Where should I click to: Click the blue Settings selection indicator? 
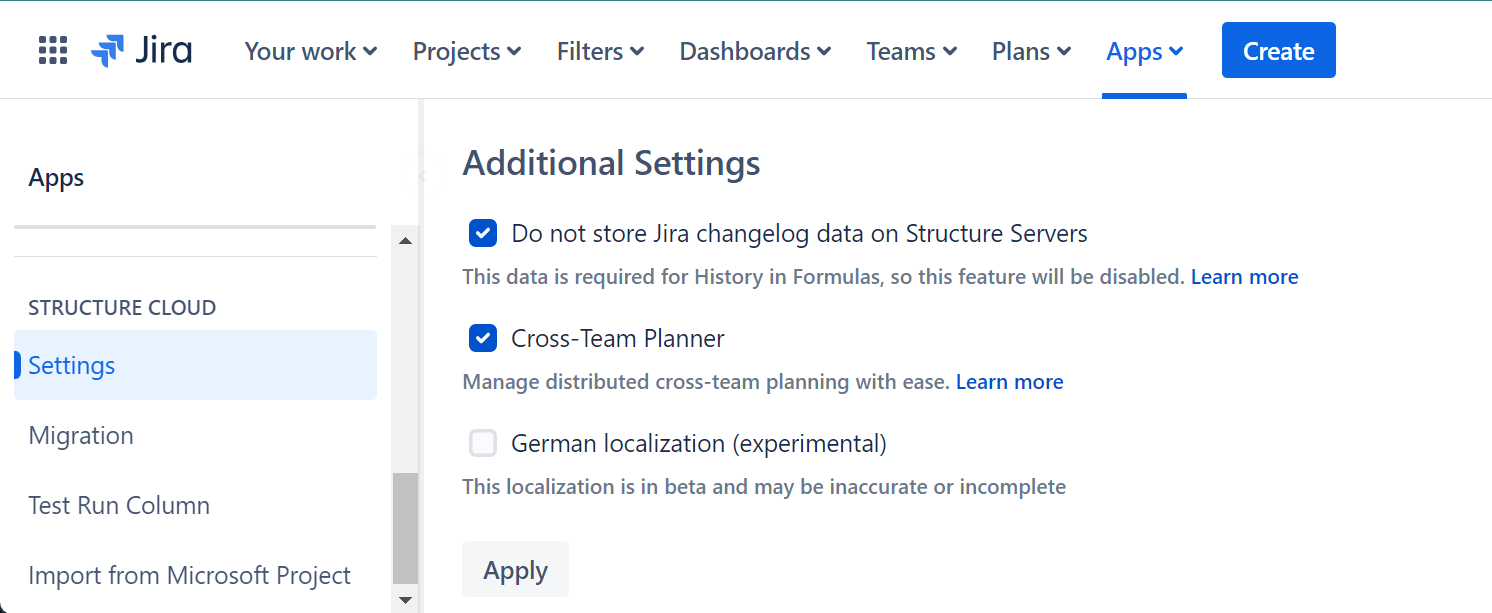pyautogui.click(x=16, y=365)
